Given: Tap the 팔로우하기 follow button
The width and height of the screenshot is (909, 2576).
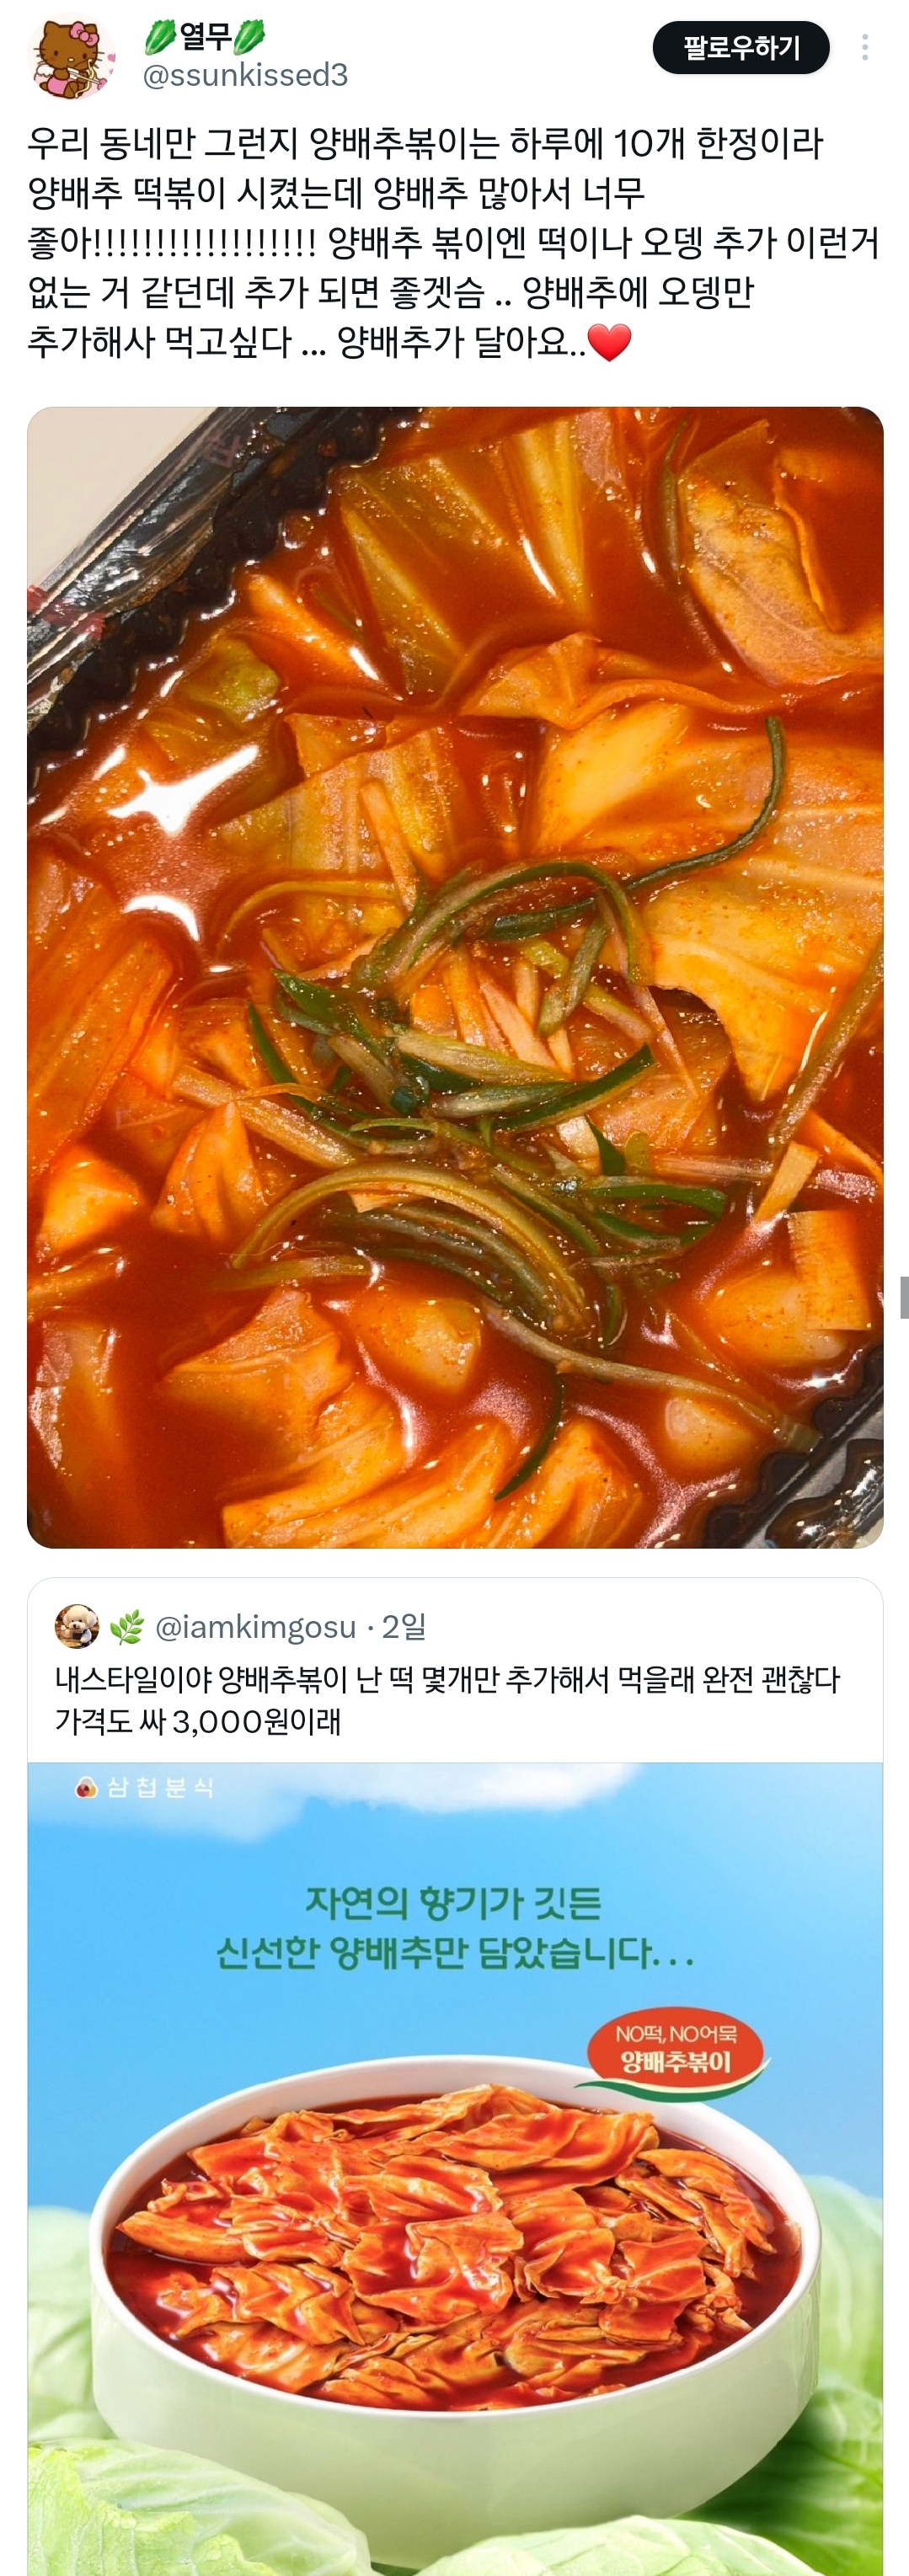Looking at the screenshot, I should tap(741, 47).
